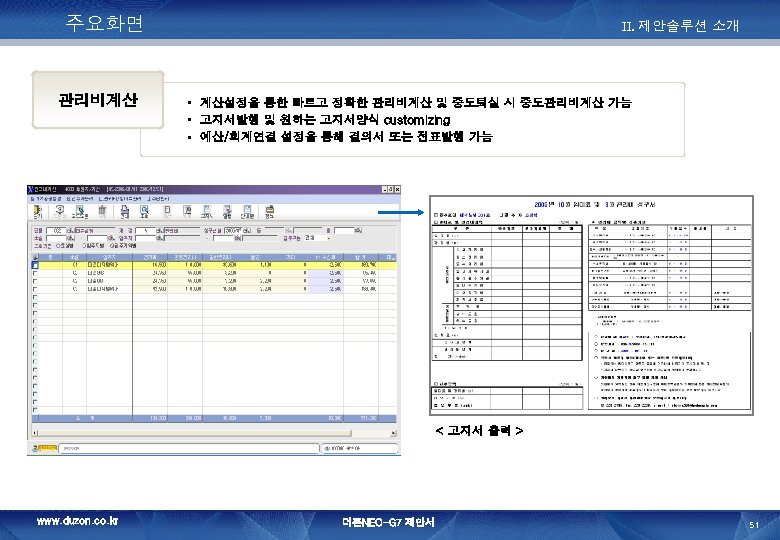Open the last menu in the menu bar

[158, 199]
